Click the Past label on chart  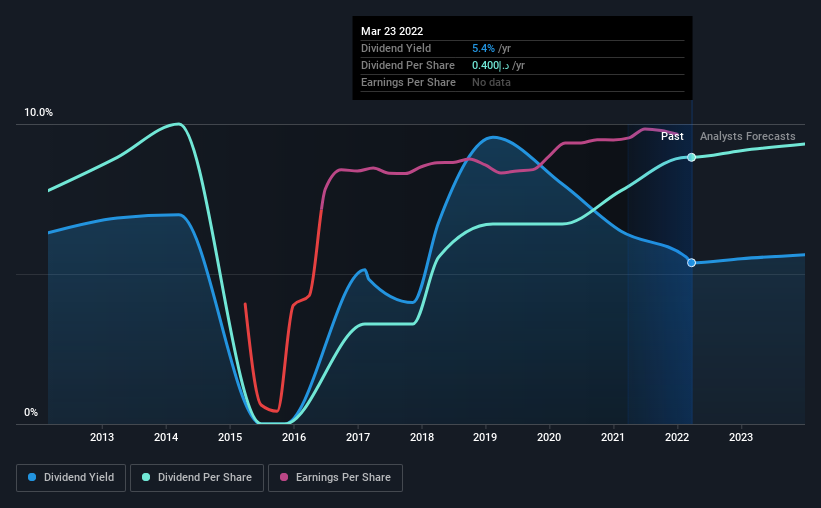672,136
